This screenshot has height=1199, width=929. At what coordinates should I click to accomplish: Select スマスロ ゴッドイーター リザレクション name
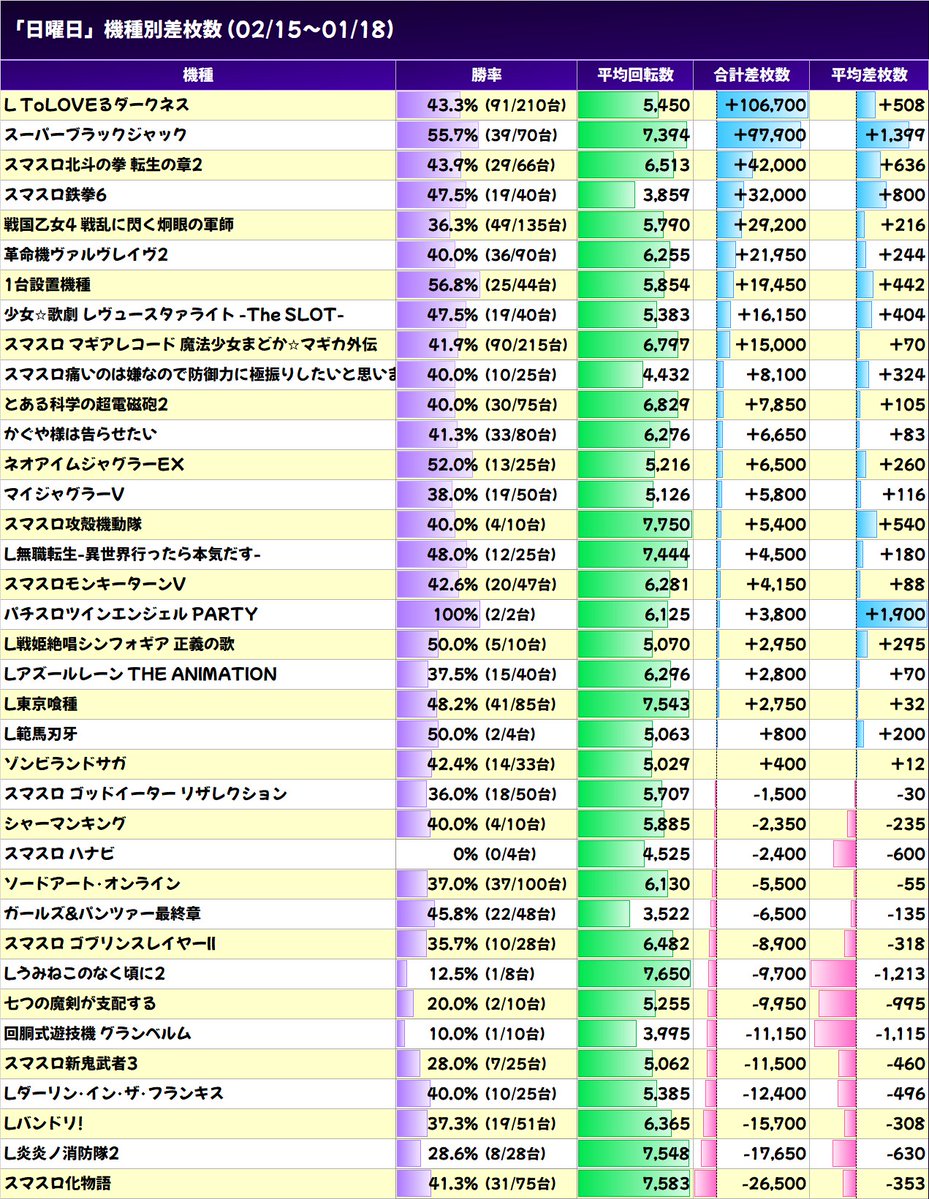145,794
